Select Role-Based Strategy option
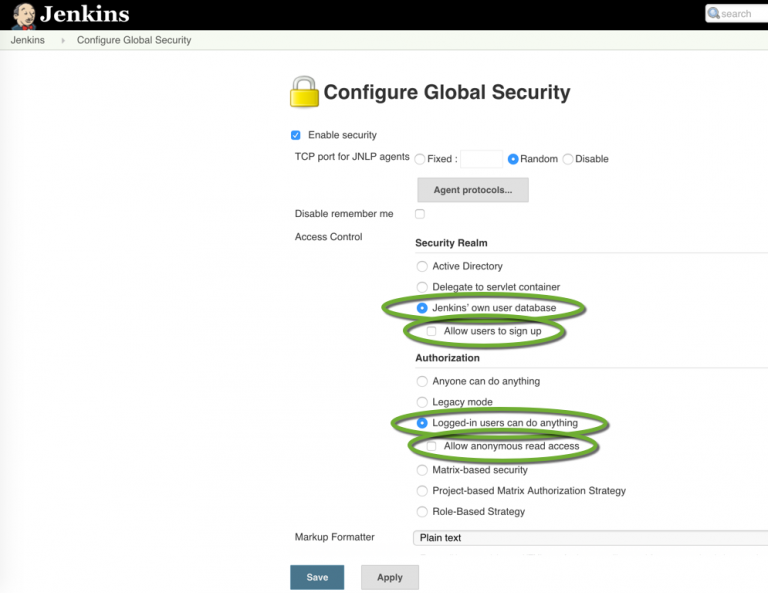The image size is (768, 593). pyautogui.click(x=422, y=512)
